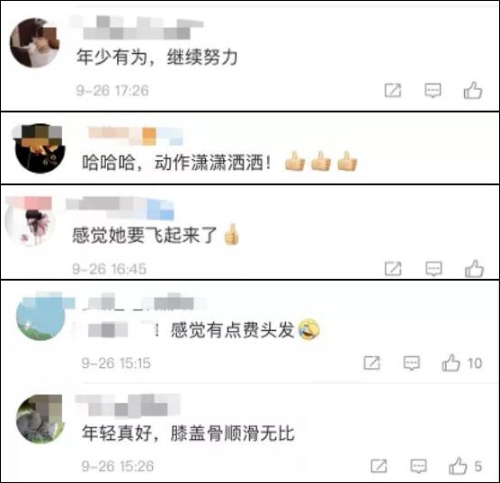Share the comment posted 9-26 15:26
Screen dimensions: 500x483
point(379,466)
